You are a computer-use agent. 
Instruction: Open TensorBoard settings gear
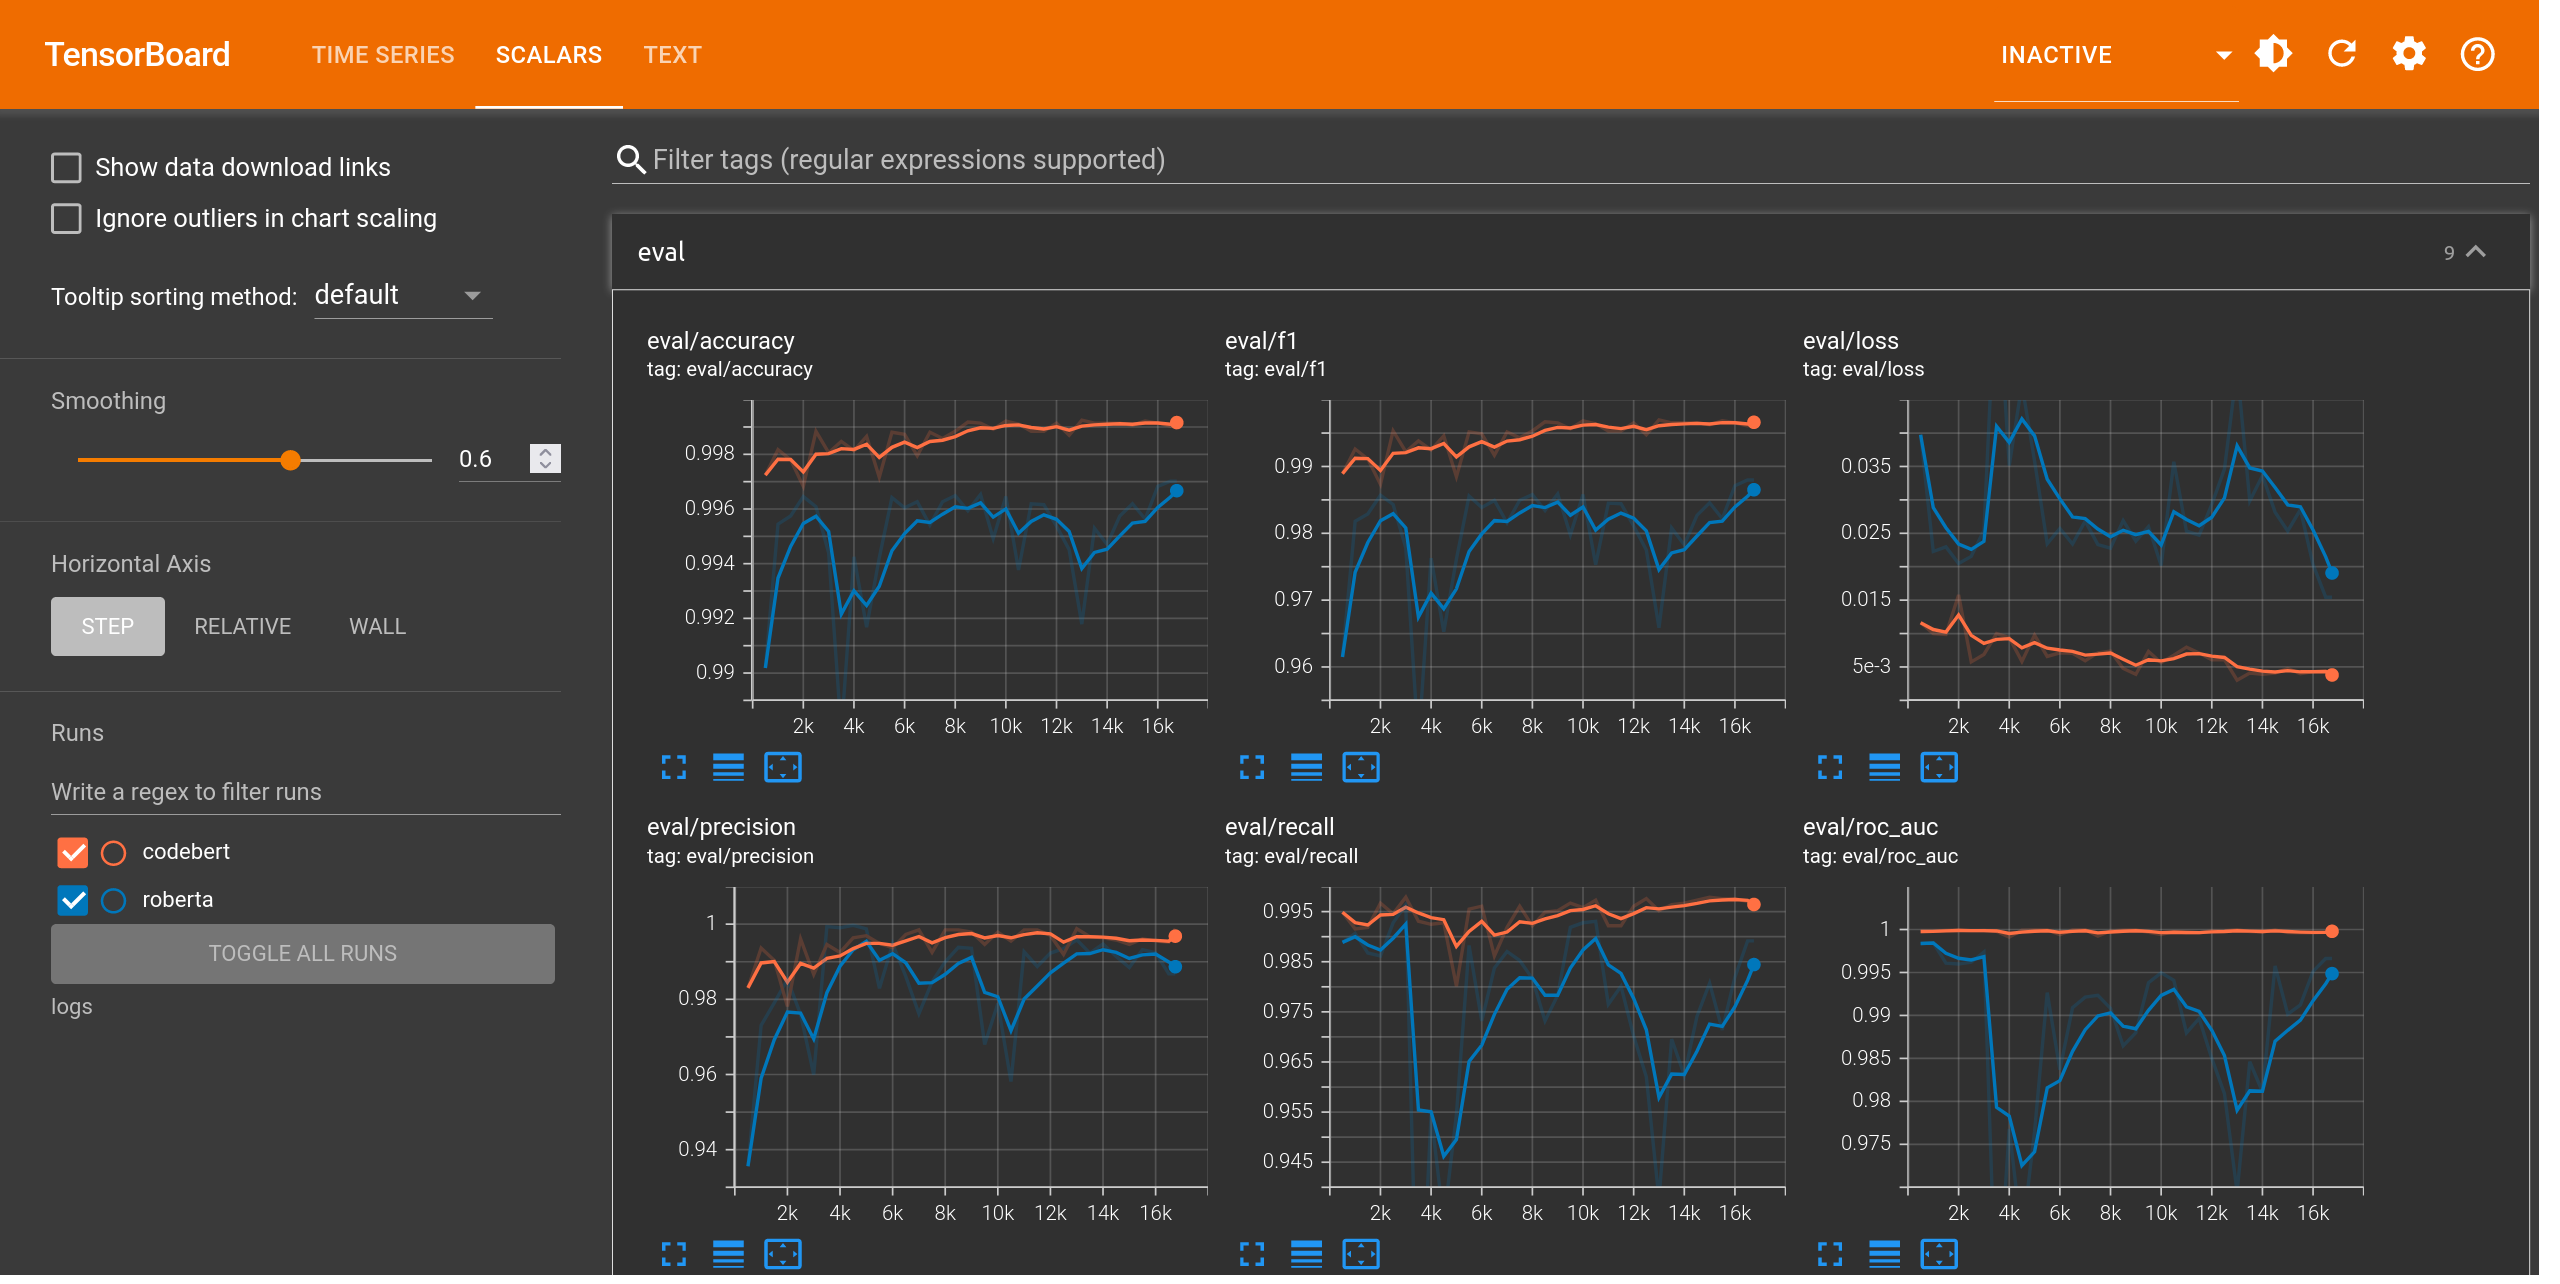point(2409,54)
